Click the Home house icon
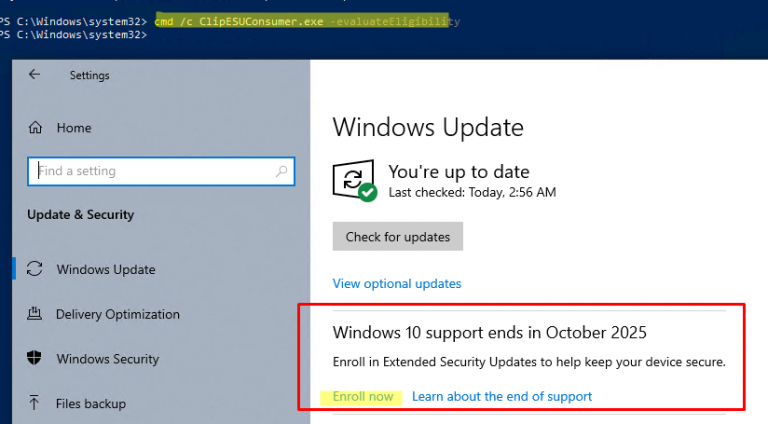This screenshot has width=768, height=424. tap(36, 128)
